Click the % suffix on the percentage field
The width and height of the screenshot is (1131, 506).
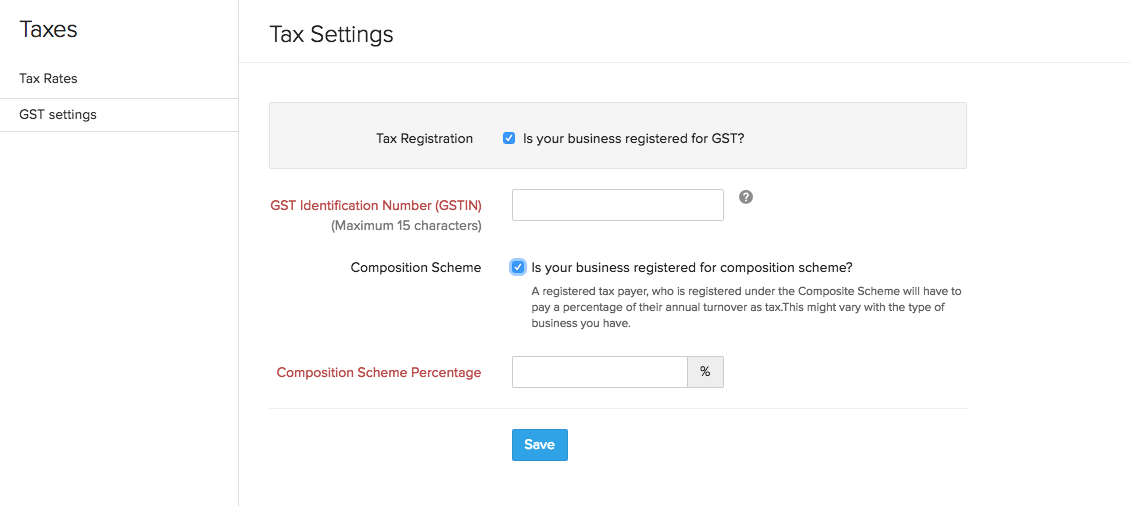tap(705, 372)
